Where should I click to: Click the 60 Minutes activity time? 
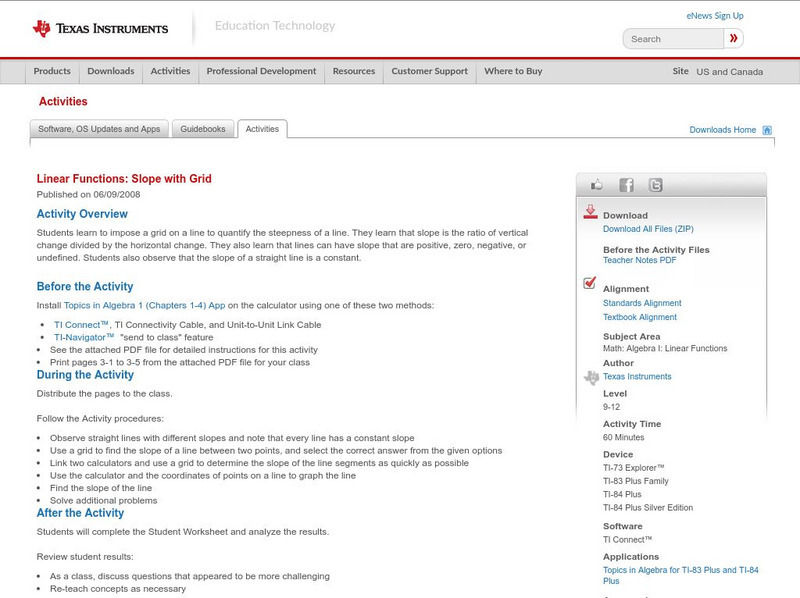[x=623, y=438]
